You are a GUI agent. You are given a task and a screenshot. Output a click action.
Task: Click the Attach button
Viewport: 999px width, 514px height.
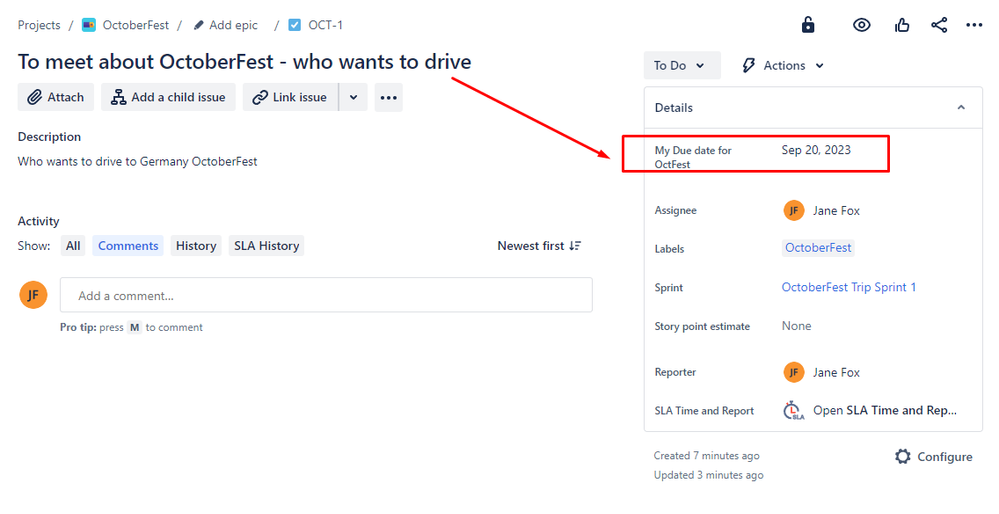click(55, 97)
